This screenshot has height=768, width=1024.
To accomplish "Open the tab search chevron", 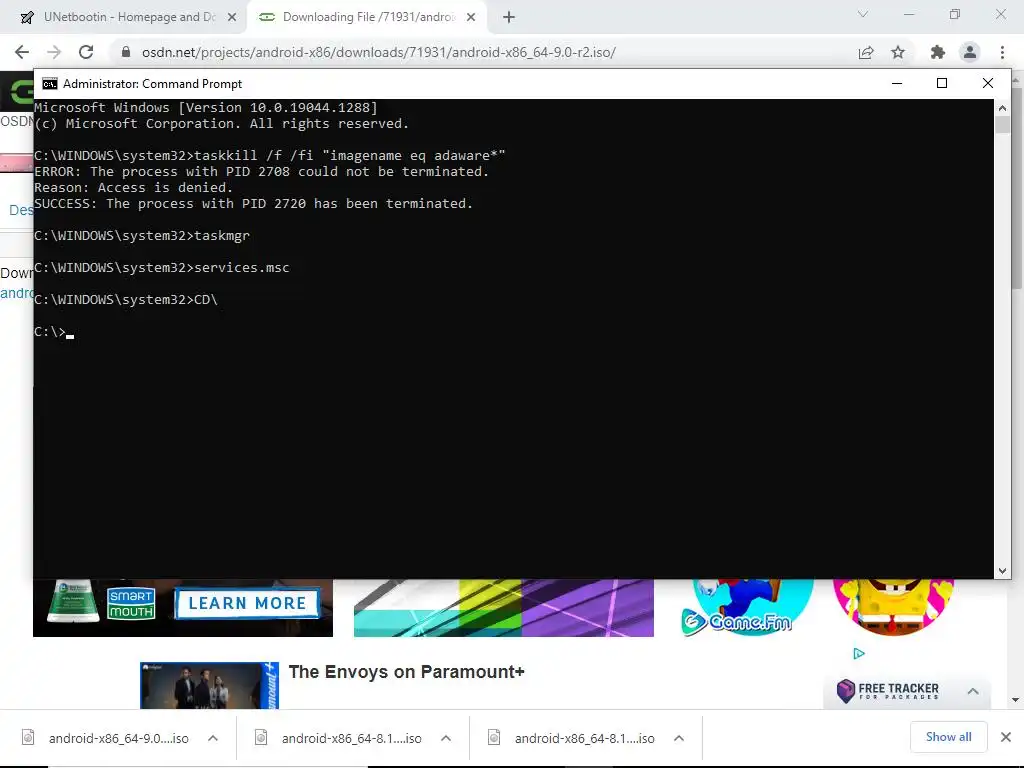I will [x=863, y=14].
